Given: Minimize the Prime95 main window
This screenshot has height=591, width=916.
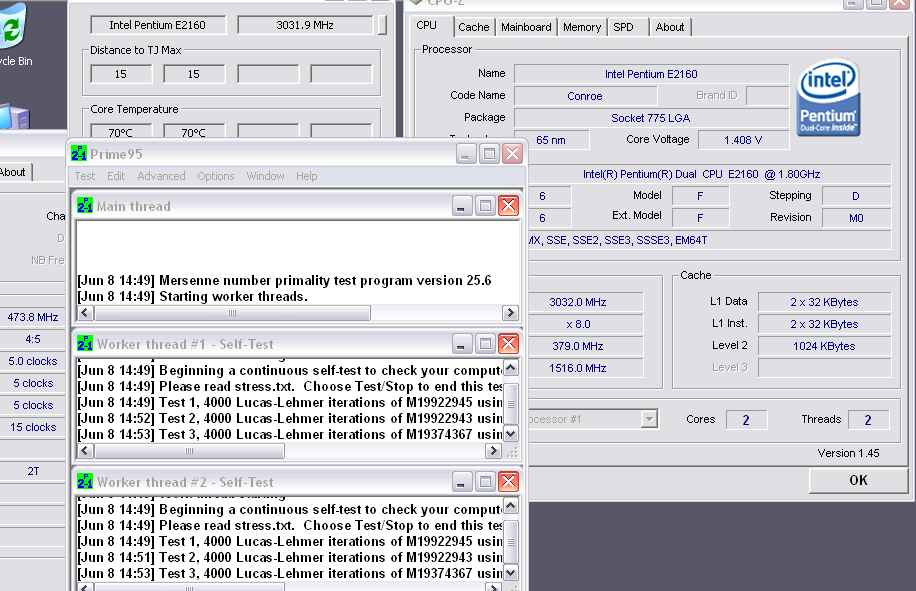Looking at the screenshot, I should click(466, 154).
